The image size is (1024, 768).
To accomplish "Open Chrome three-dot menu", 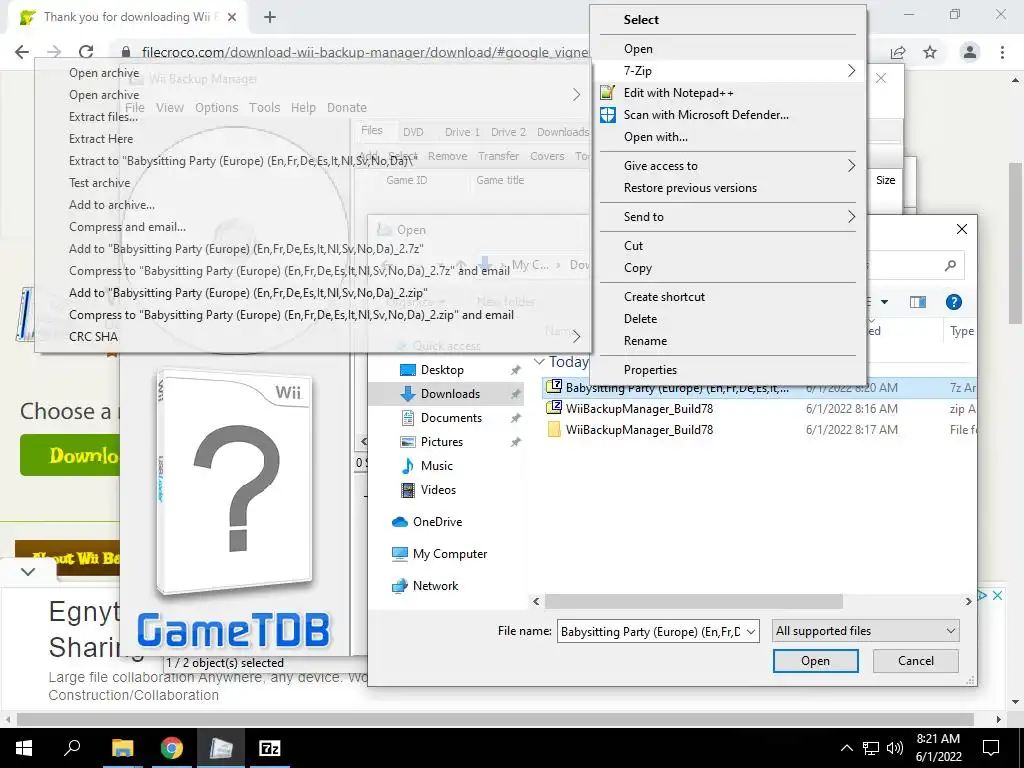I will click(x=1002, y=52).
